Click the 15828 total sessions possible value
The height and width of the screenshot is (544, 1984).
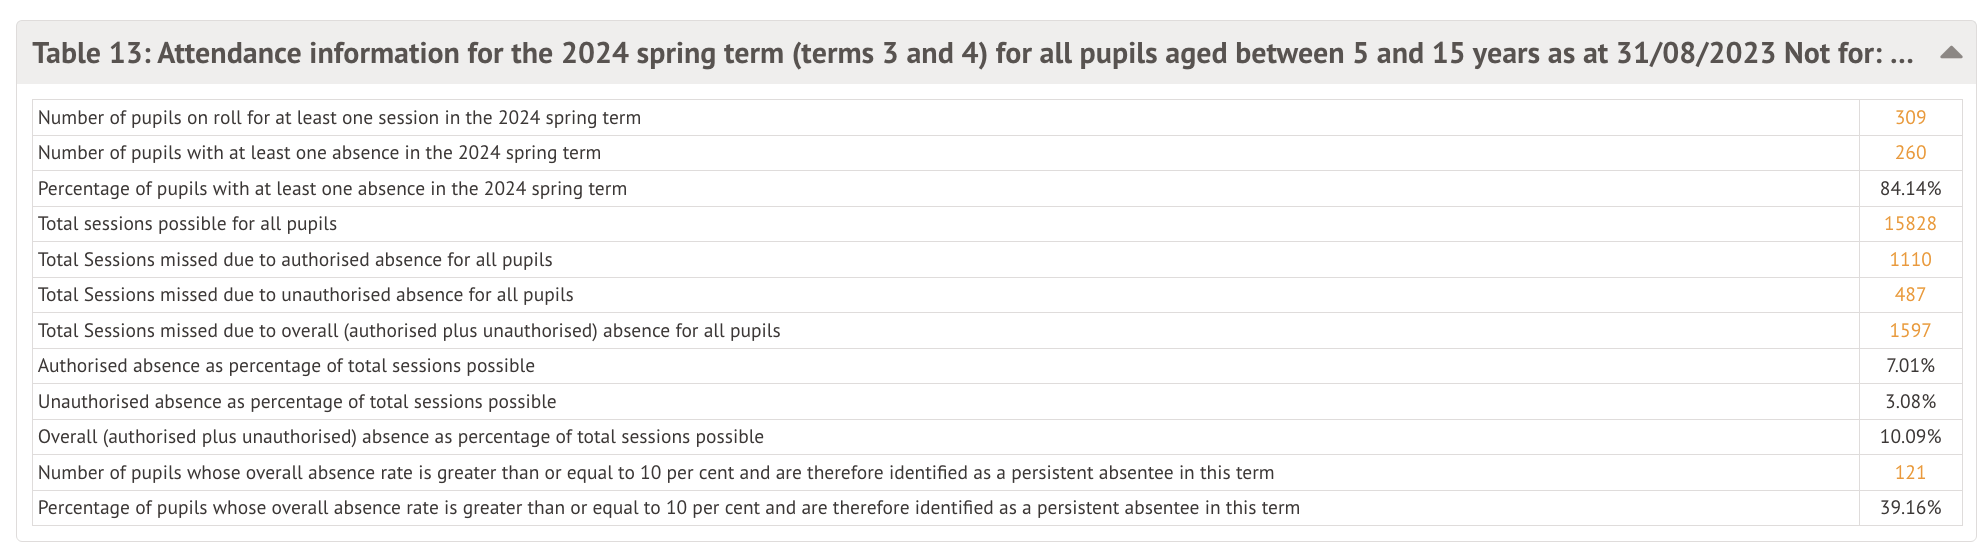[1910, 224]
